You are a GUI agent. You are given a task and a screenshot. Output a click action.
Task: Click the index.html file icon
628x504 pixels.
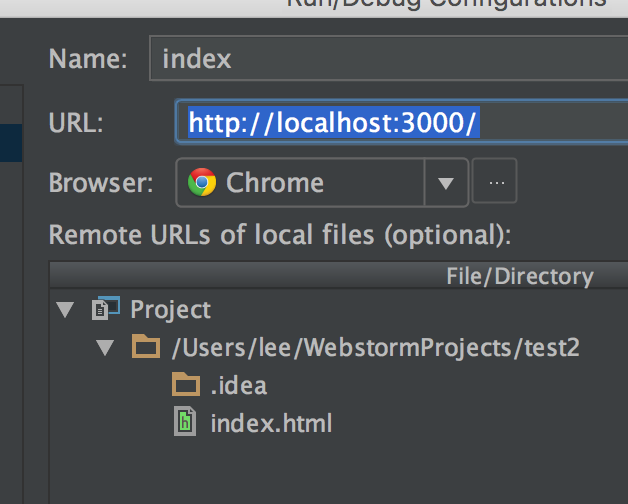[185, 423]
